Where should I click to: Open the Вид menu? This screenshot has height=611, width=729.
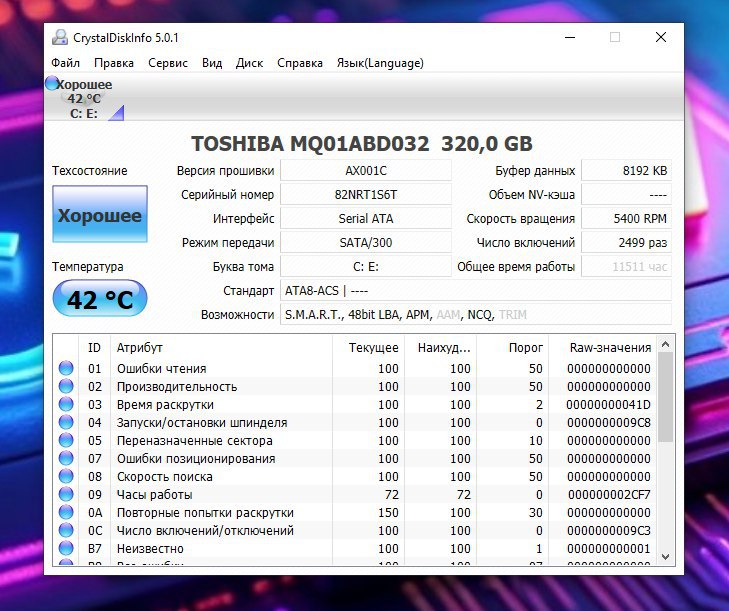(x=212, y=63)
